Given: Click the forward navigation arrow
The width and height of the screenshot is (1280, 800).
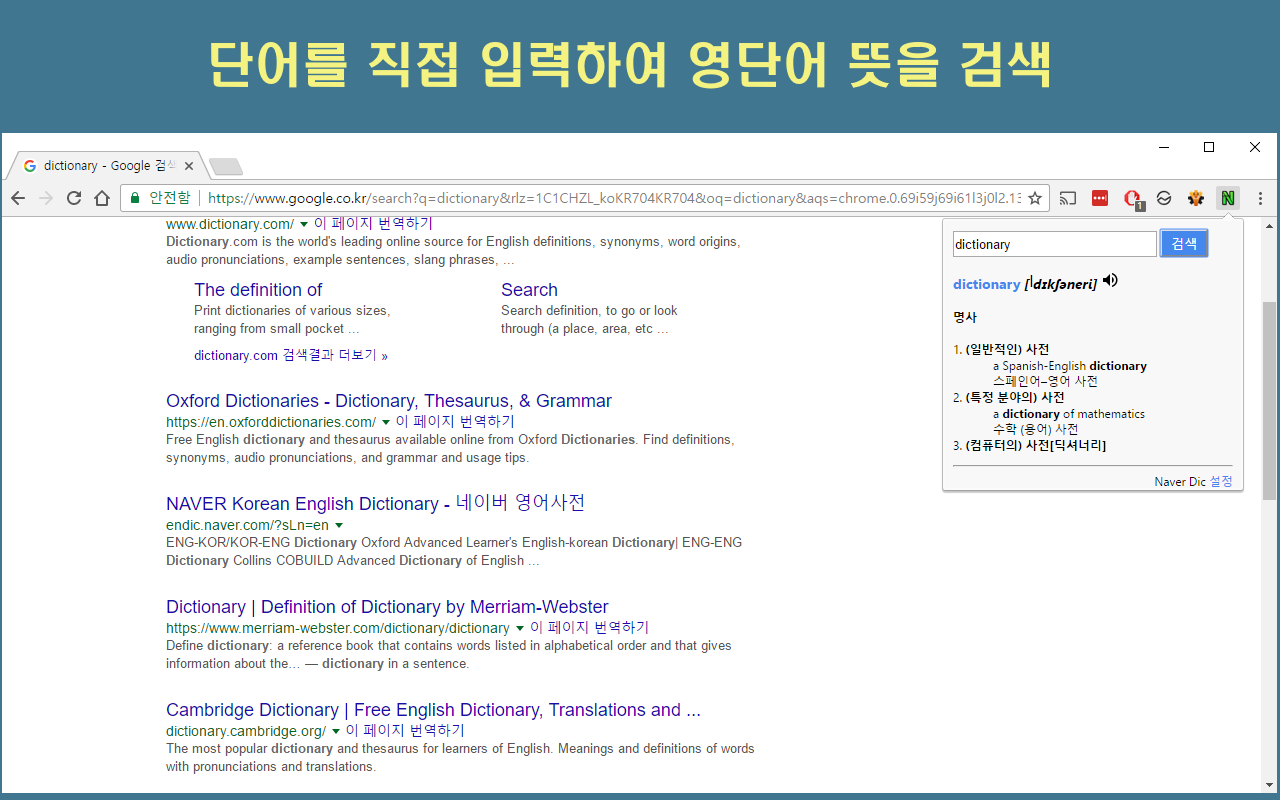Looking at the screenshot, I should pos(46,198).
